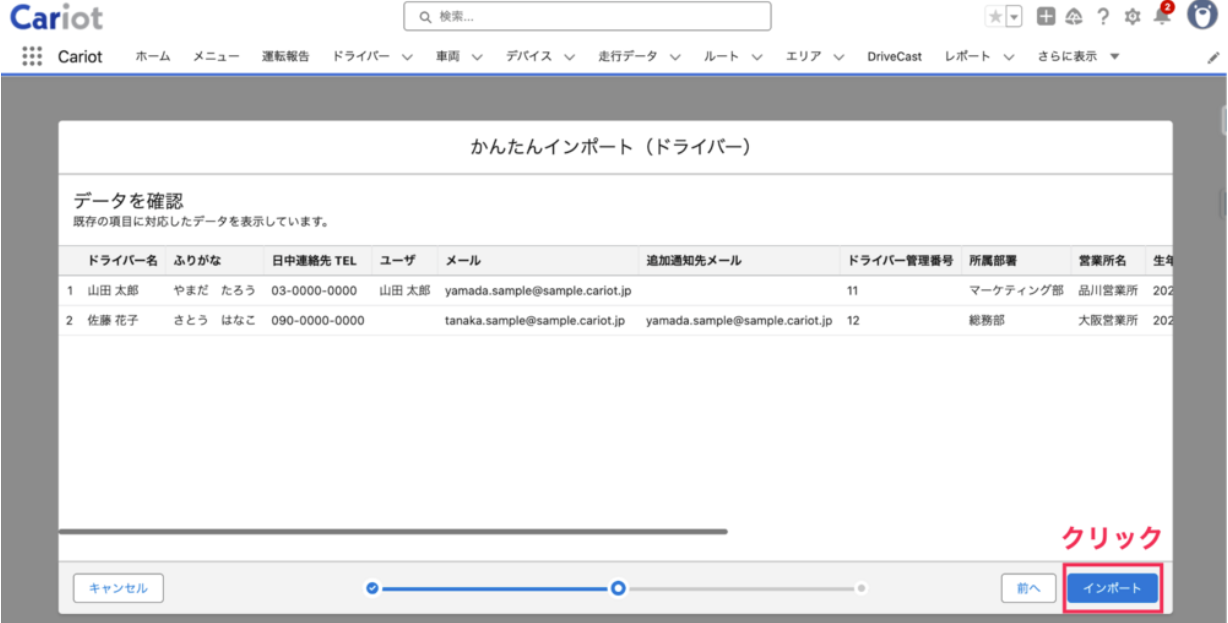This screenshot has height=623, width=1228.
Task: Open the 車両 tab
Action: pos(448,57)
